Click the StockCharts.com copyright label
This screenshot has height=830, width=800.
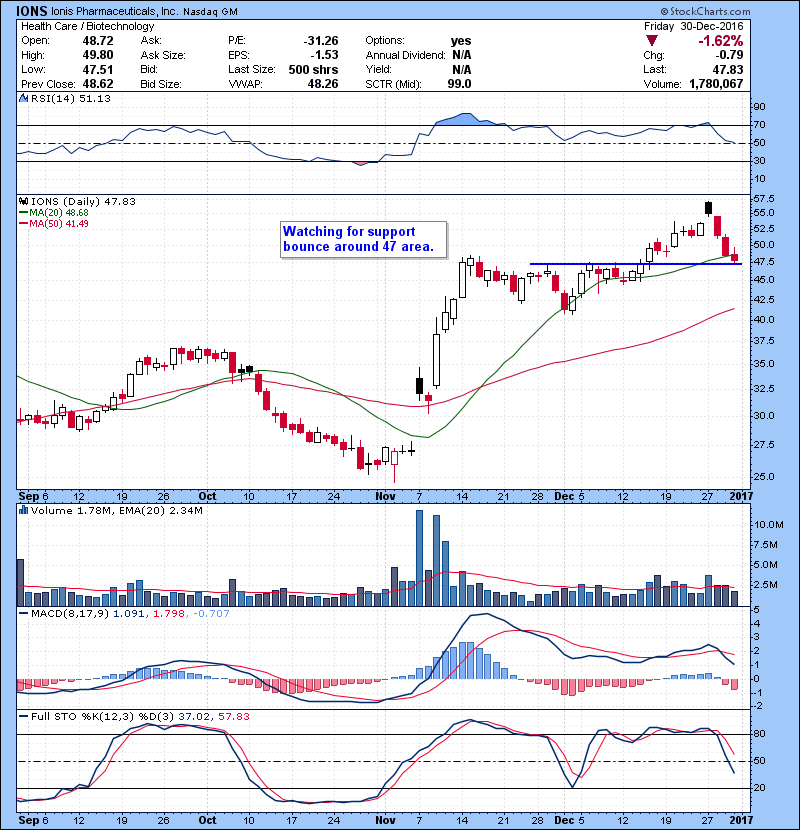[705, 11]
